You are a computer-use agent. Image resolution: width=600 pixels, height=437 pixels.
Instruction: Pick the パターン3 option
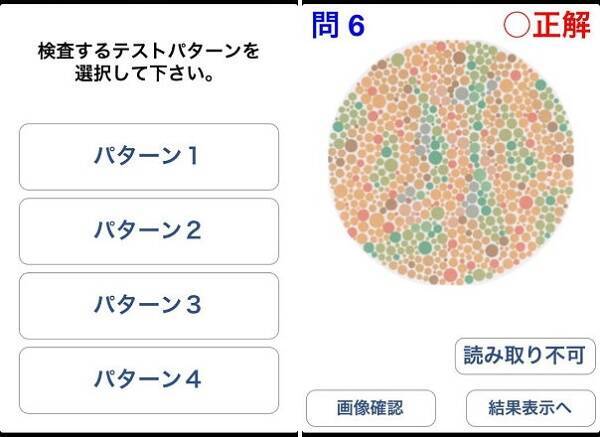148,305
